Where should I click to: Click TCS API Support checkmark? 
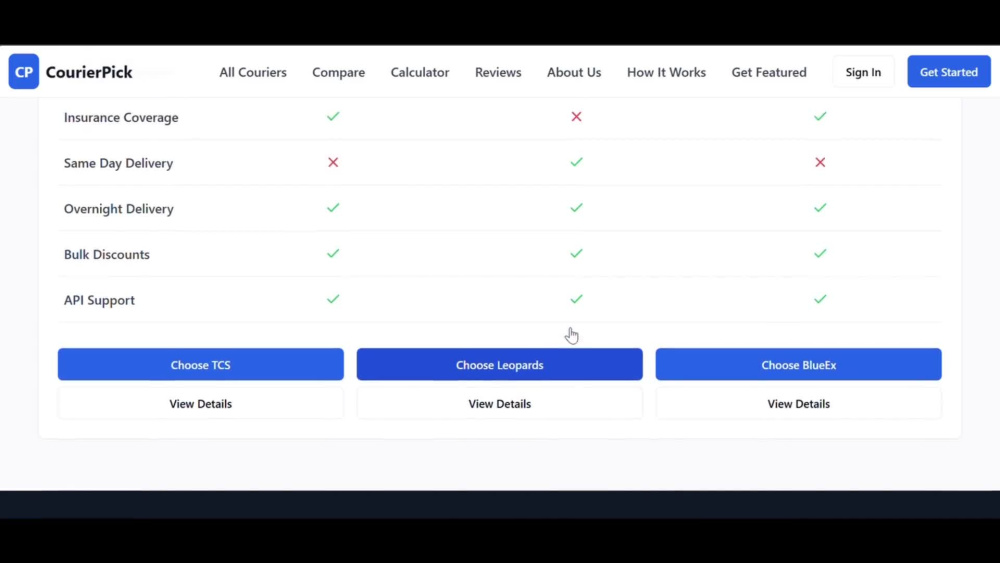333,299
